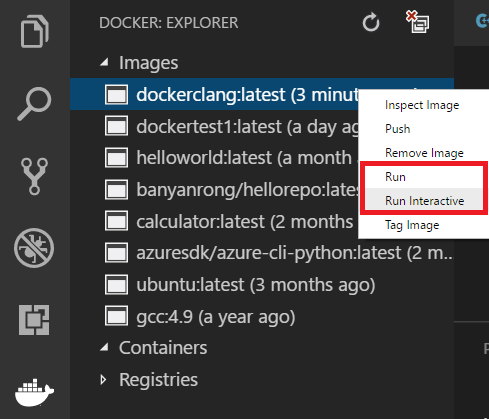
Task: Click the system prune icon in Docker Explorer header
Action: tap(418, 22)
